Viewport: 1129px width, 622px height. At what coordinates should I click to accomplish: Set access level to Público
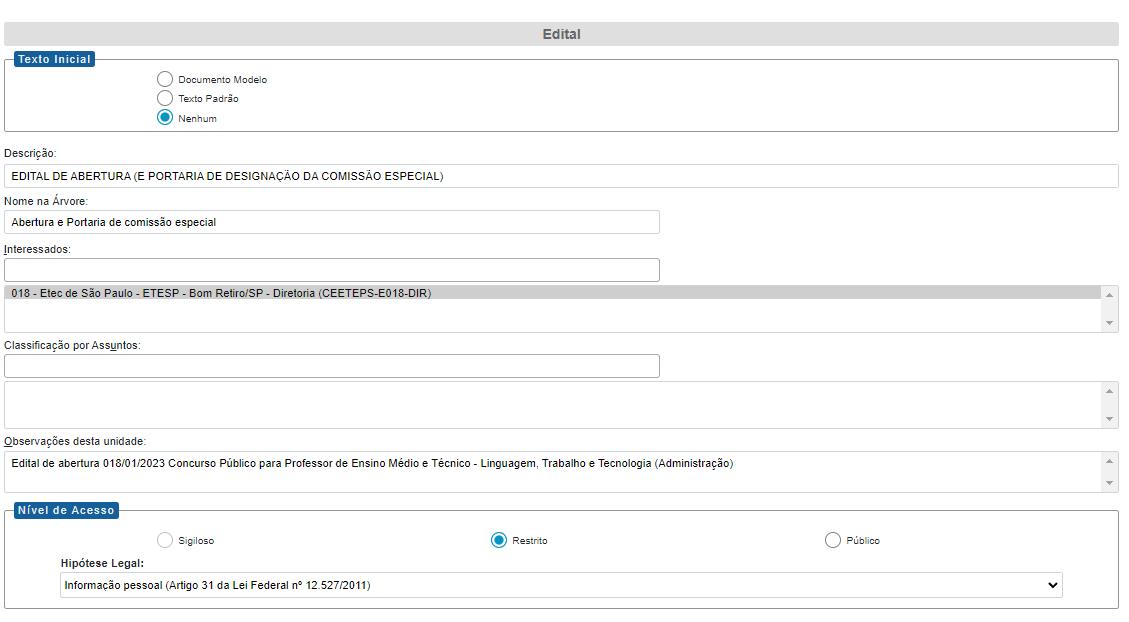[x=833, y=540]
